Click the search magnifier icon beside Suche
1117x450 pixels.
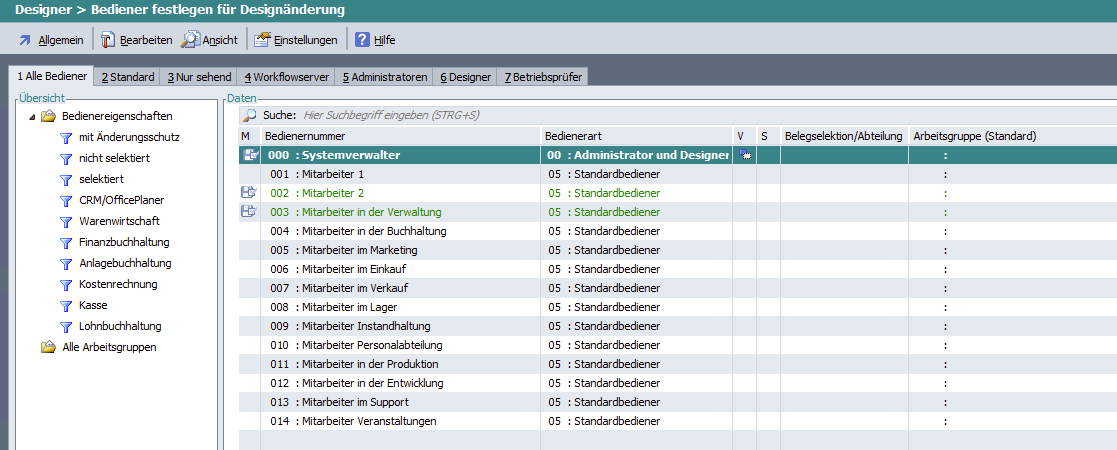tap(249, 115)
